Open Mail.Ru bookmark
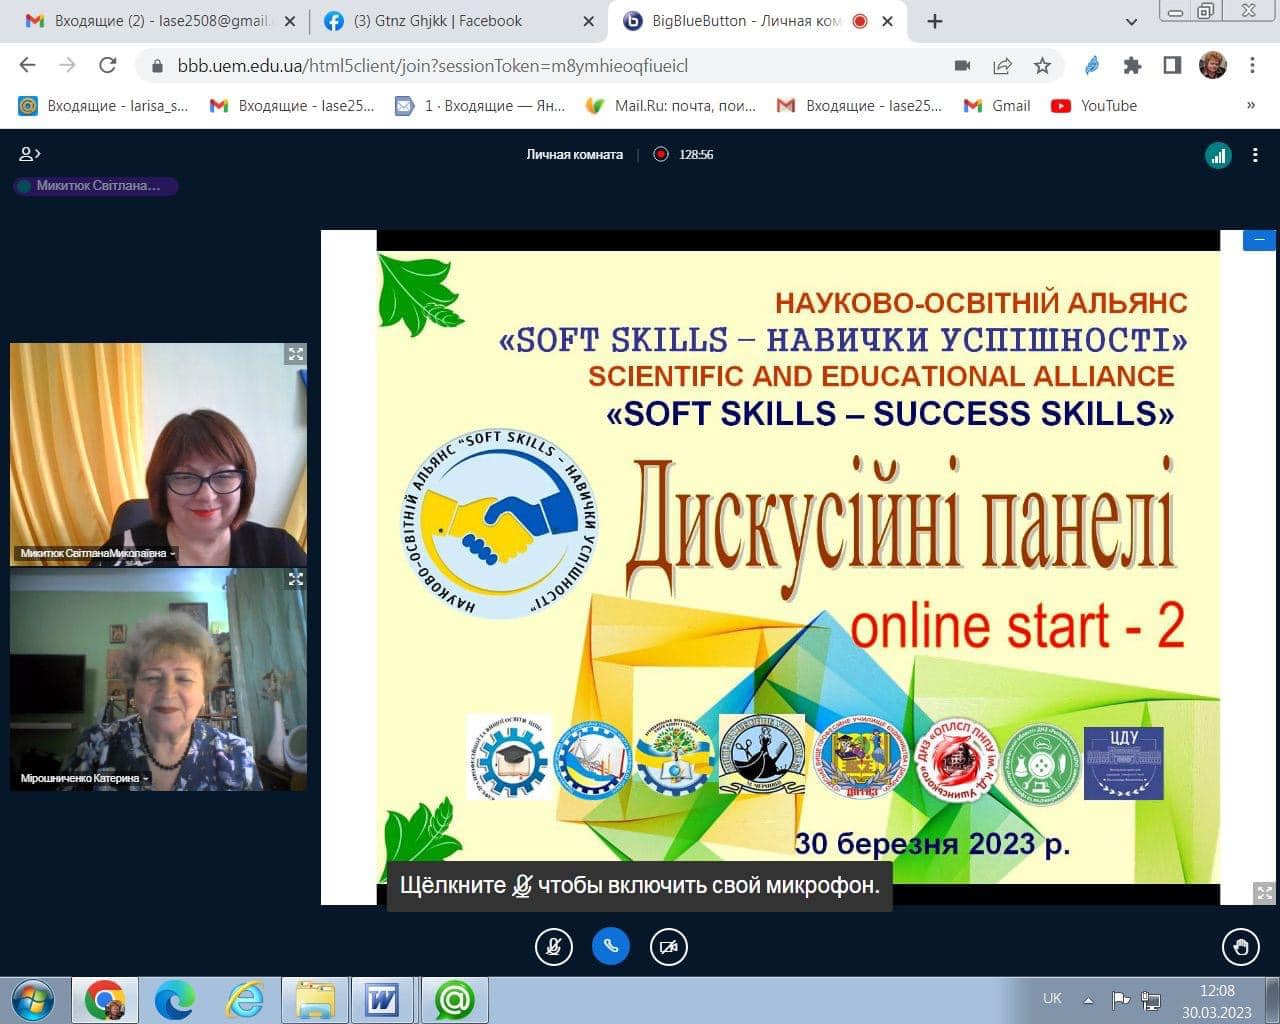The height and width of the screenshot is (1024, 1280). coord(671,105)
